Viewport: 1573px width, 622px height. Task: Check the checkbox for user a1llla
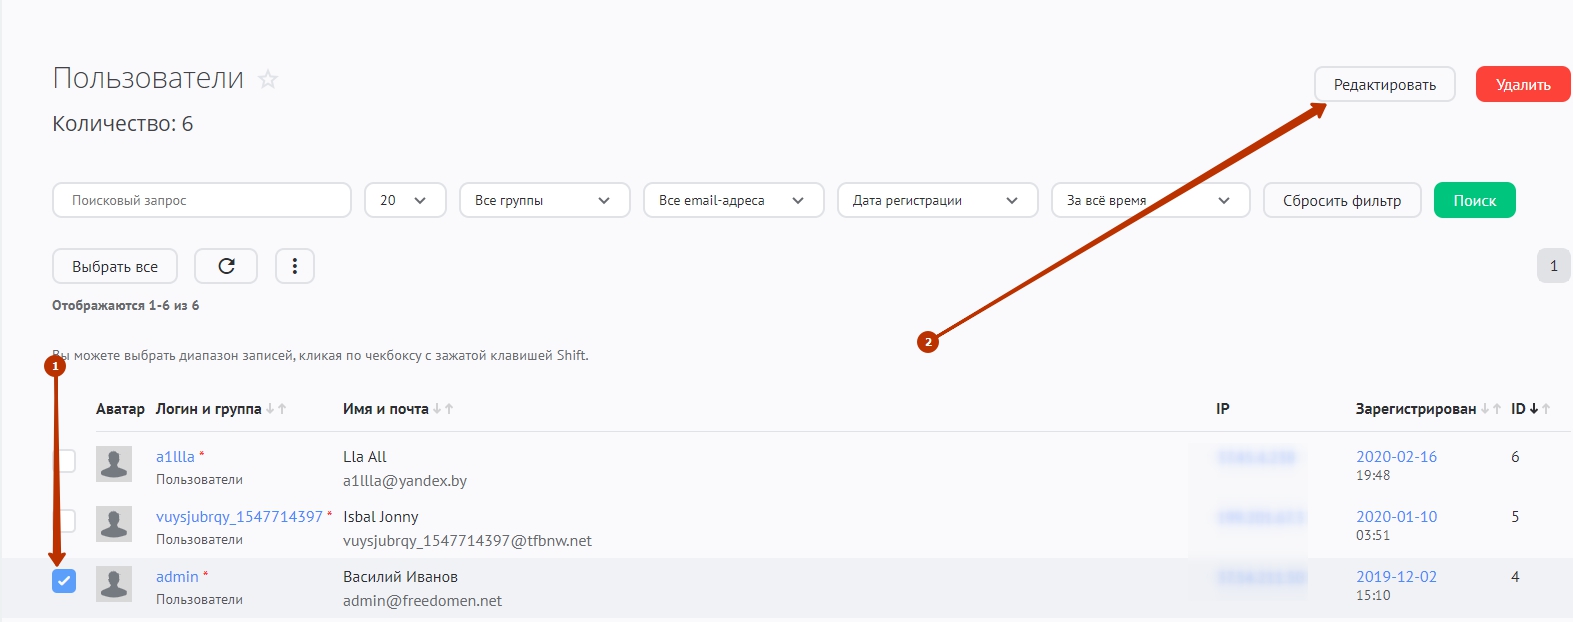(x=65, y=460)
